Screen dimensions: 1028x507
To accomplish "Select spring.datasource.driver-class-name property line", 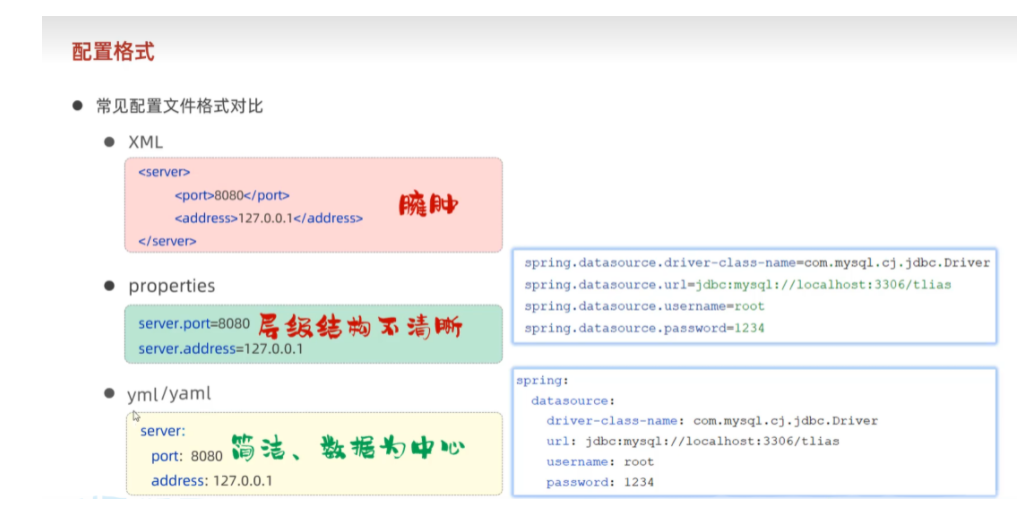I will point(757,263).
